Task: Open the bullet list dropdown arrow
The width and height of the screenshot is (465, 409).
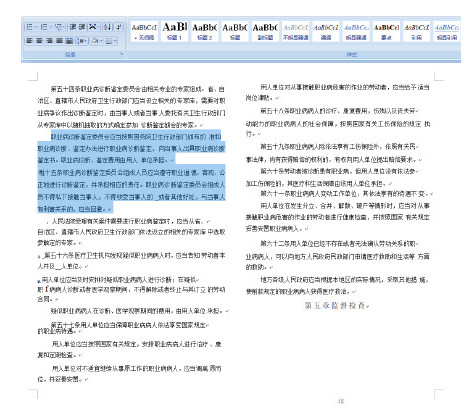Action: coord(36,27)
